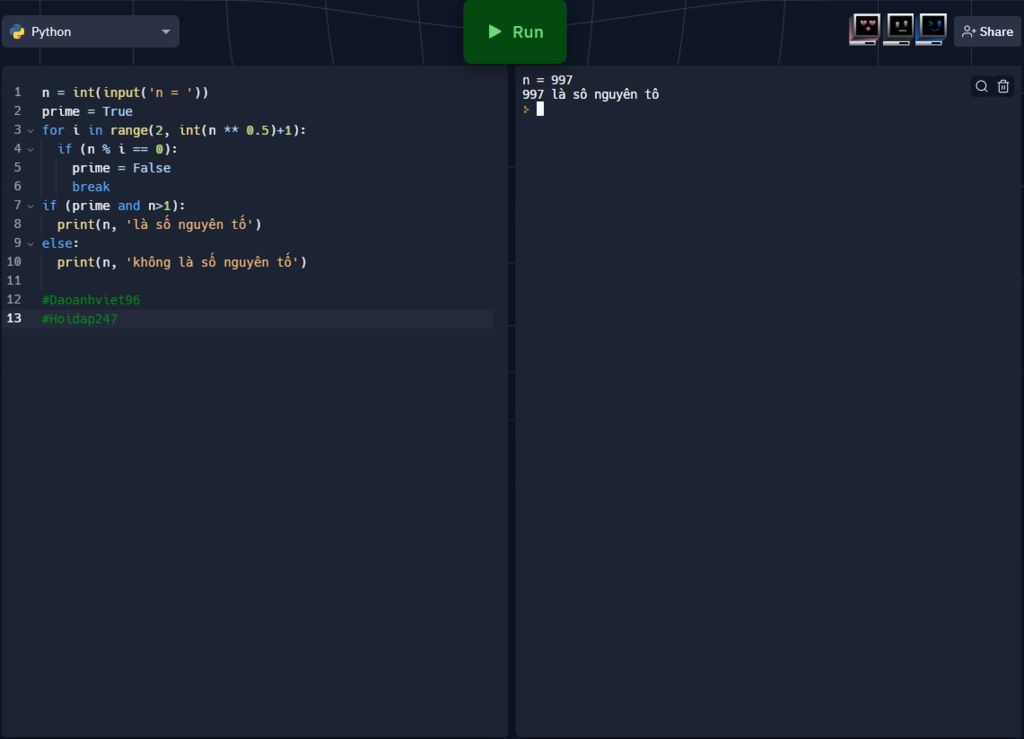Open console search magnifier icon
The height and width of the screenshot is (739, 1024).
click(x=981, y=87)
